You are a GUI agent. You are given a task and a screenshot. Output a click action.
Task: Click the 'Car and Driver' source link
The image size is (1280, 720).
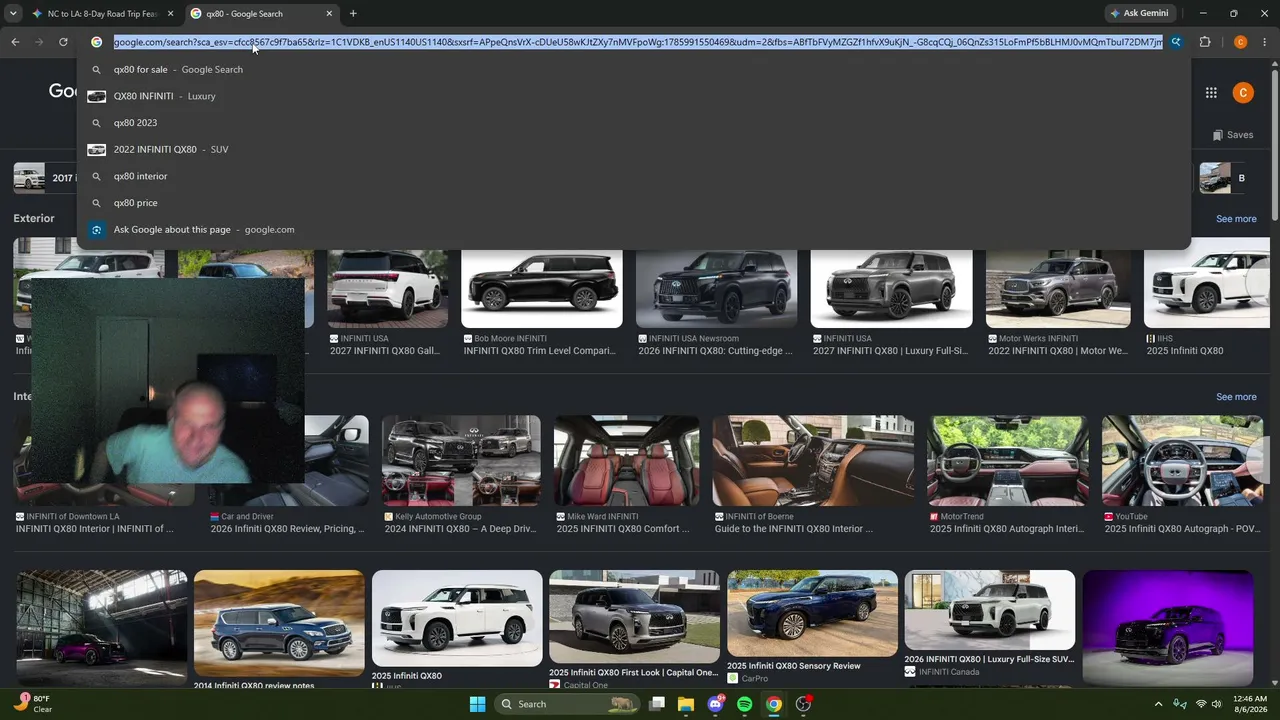point(247,517)
